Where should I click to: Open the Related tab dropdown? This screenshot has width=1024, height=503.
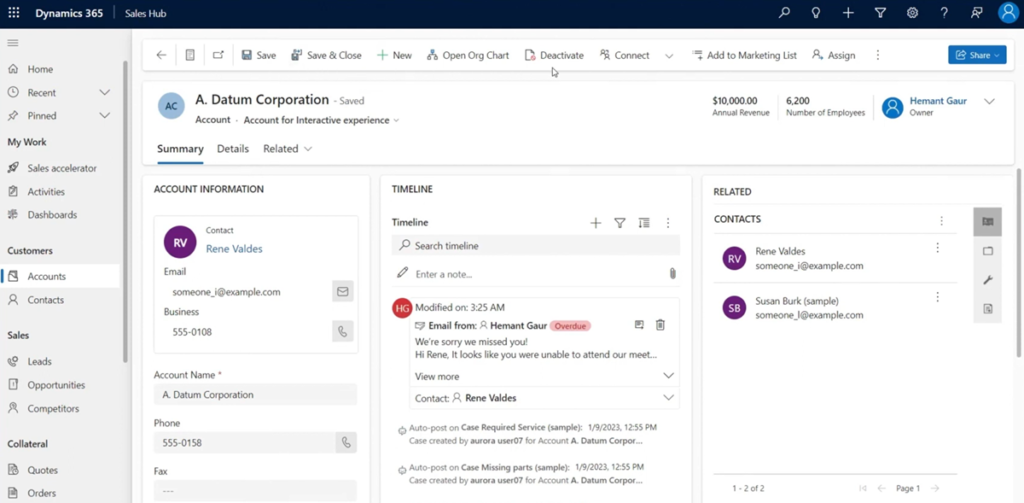coord(287,149)
